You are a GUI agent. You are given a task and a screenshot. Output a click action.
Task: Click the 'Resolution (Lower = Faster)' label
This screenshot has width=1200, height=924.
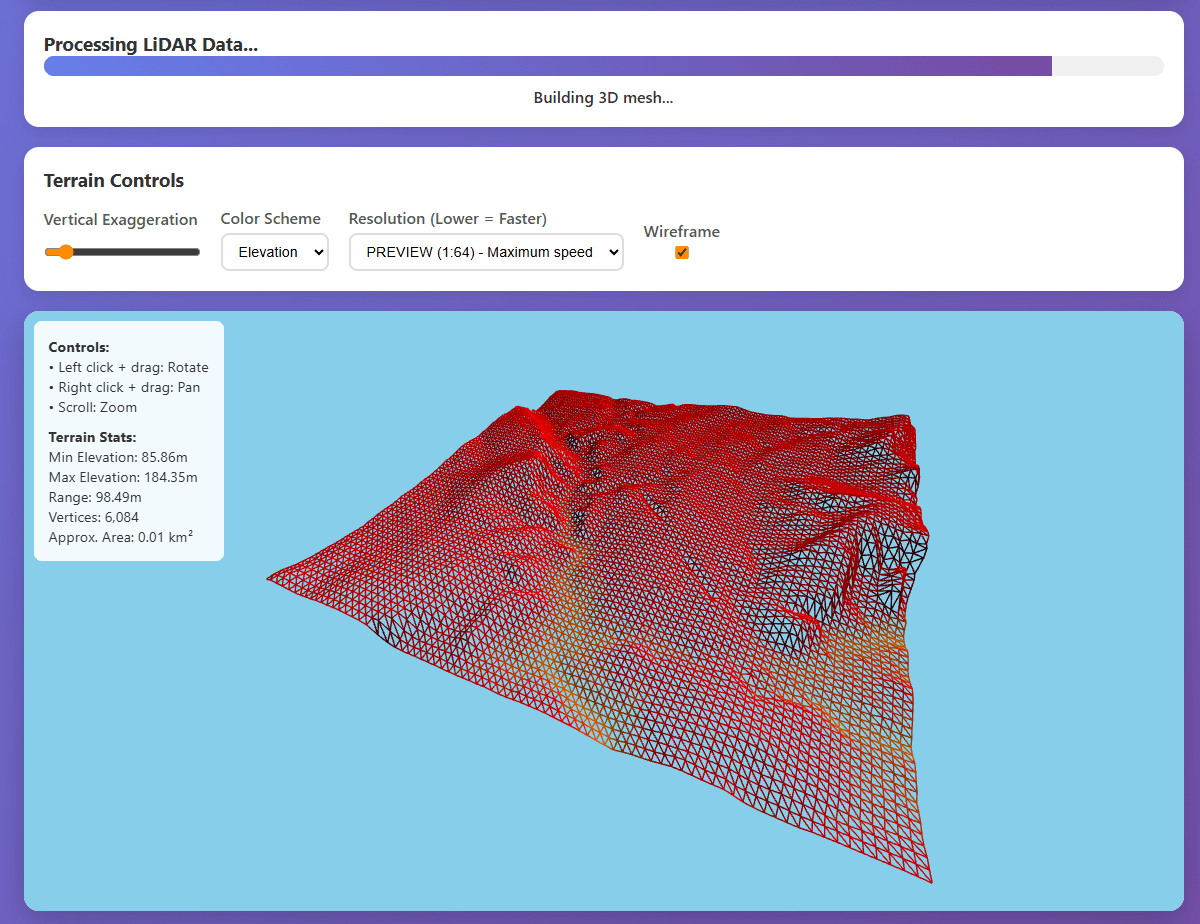coord(447,219)
